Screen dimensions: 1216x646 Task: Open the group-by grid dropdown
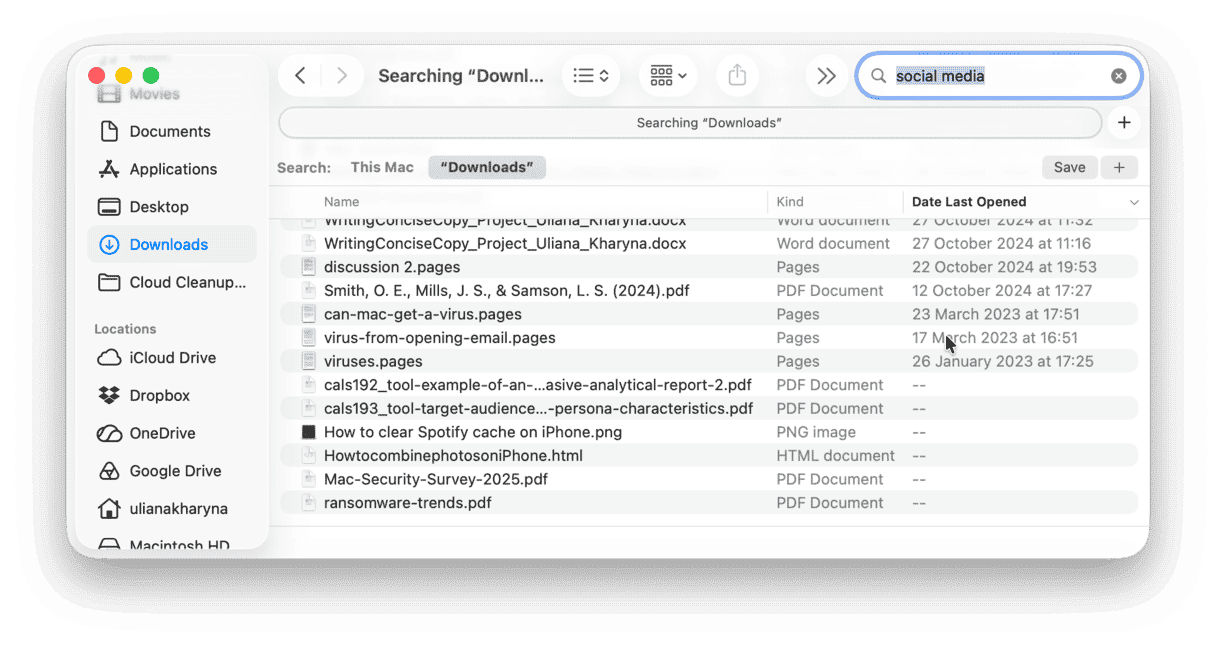pos(668,76)
